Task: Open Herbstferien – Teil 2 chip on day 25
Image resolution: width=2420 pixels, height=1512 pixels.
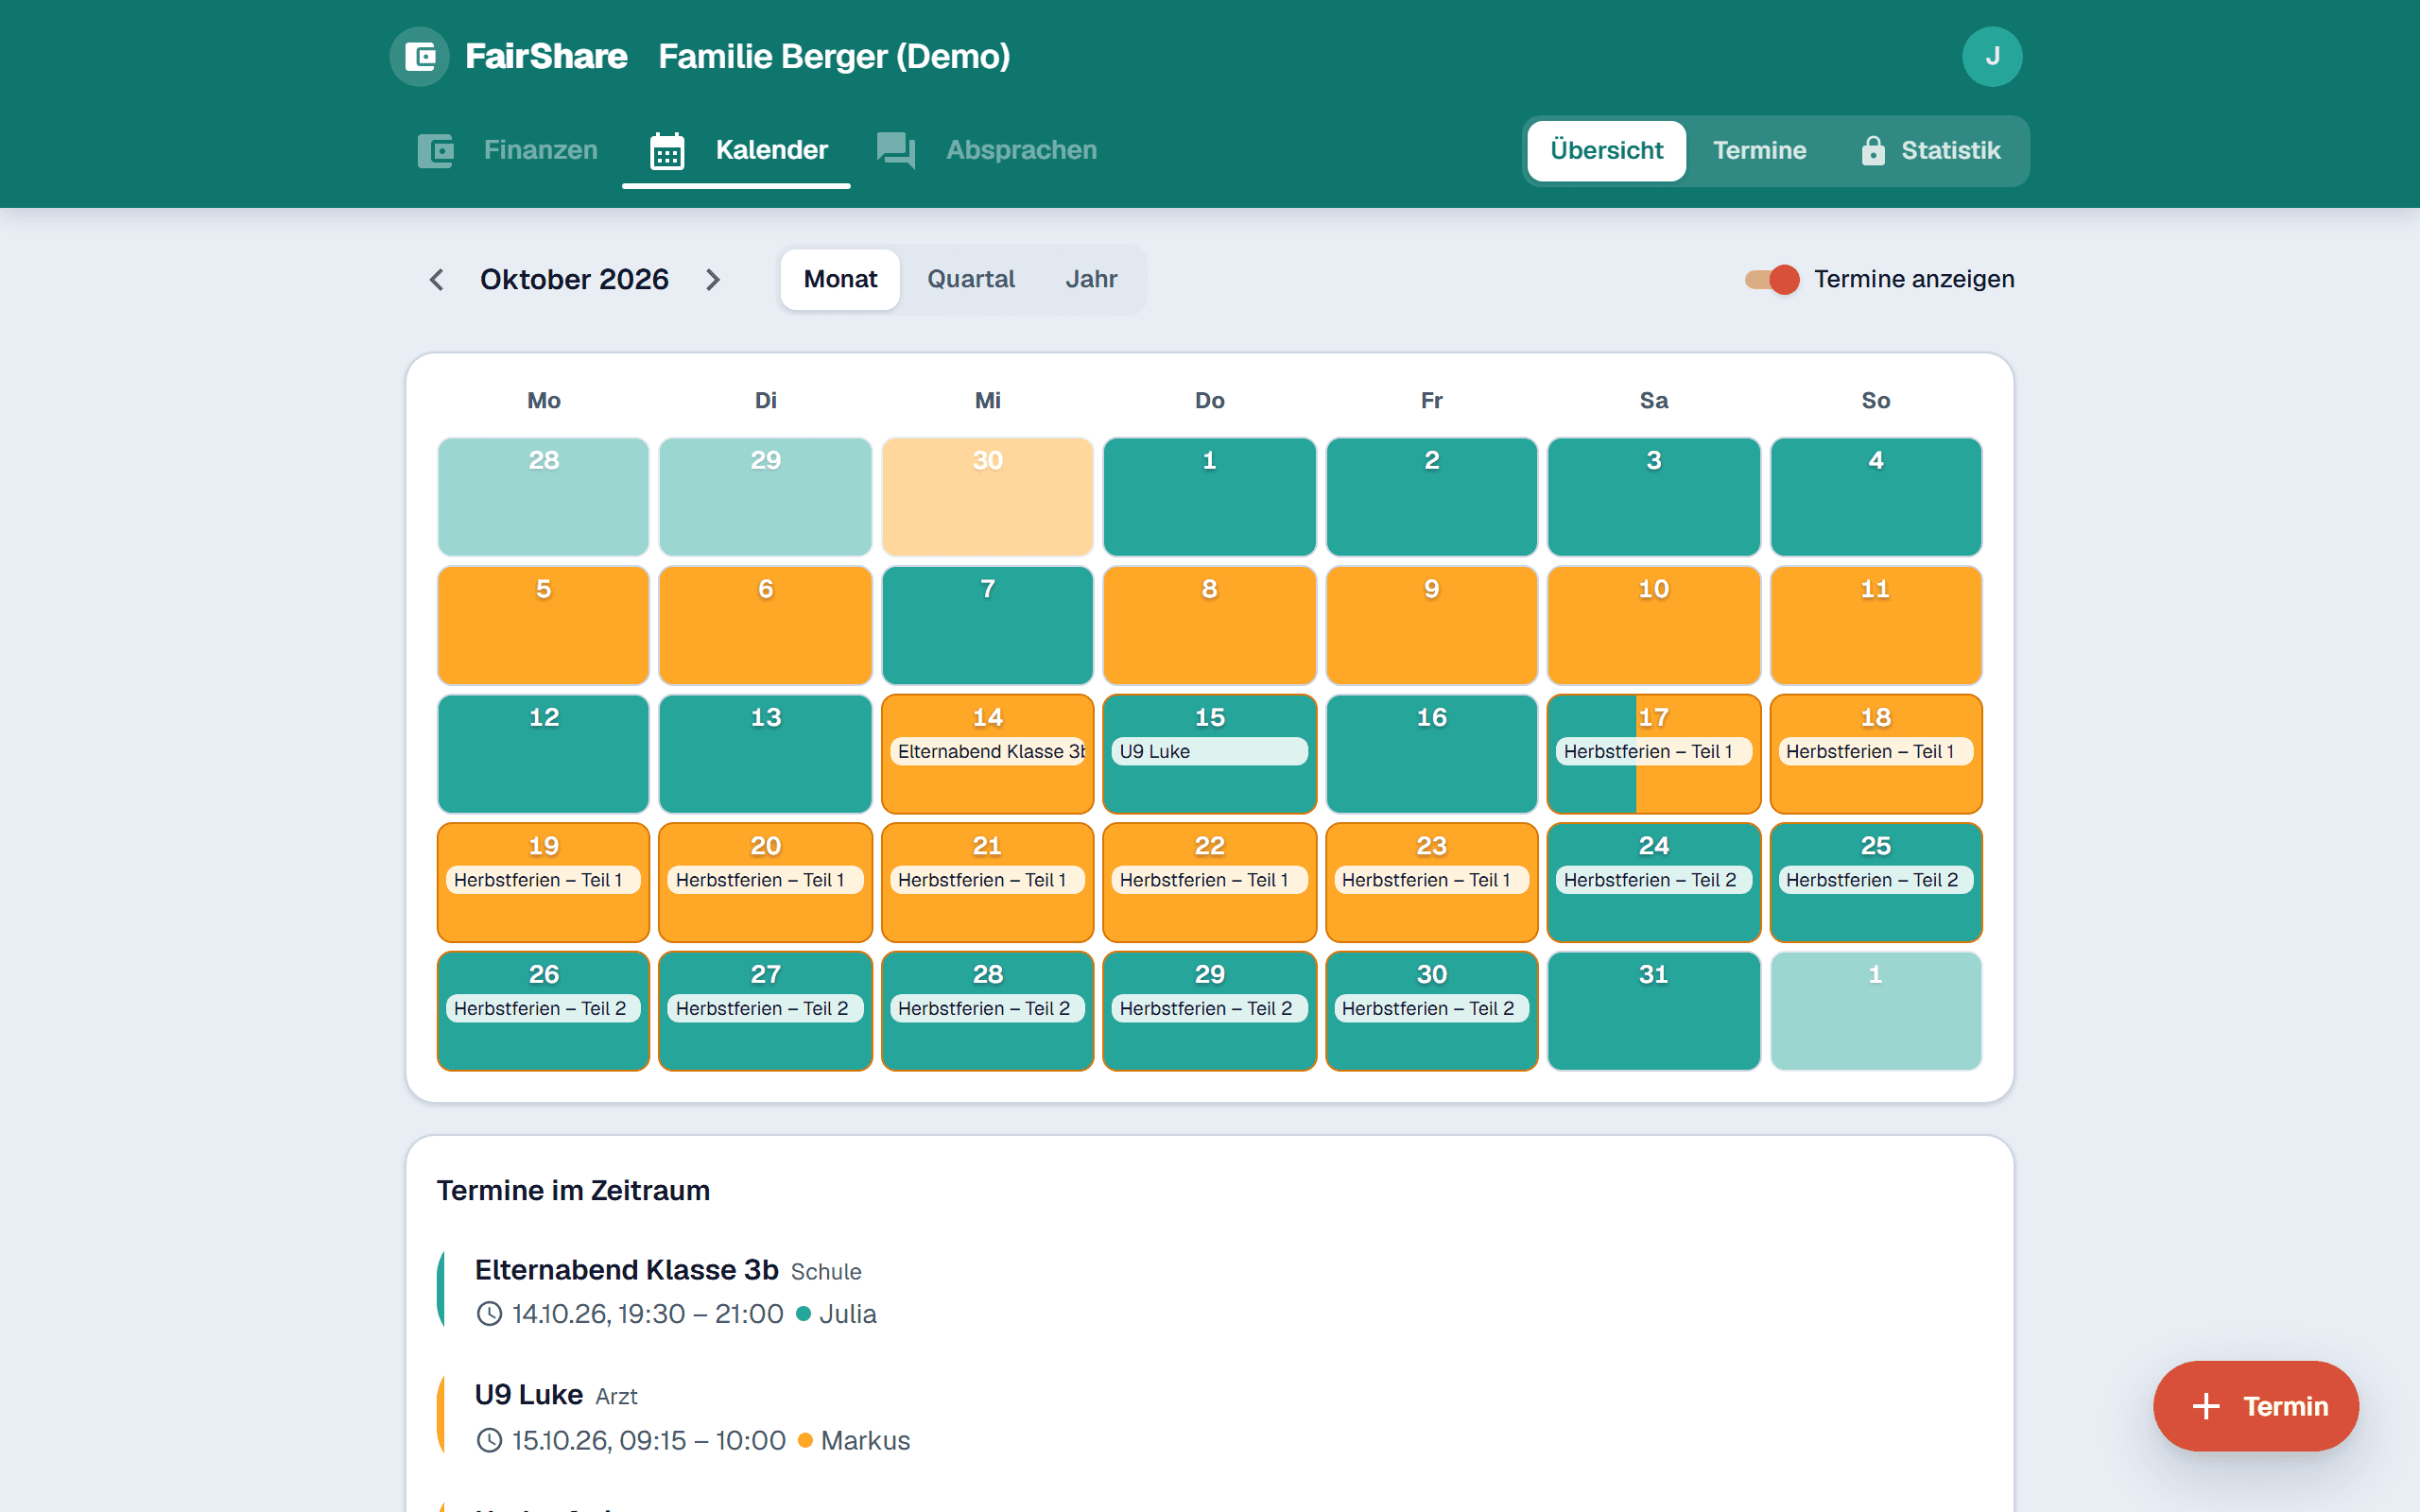Action: (1875, 880)
